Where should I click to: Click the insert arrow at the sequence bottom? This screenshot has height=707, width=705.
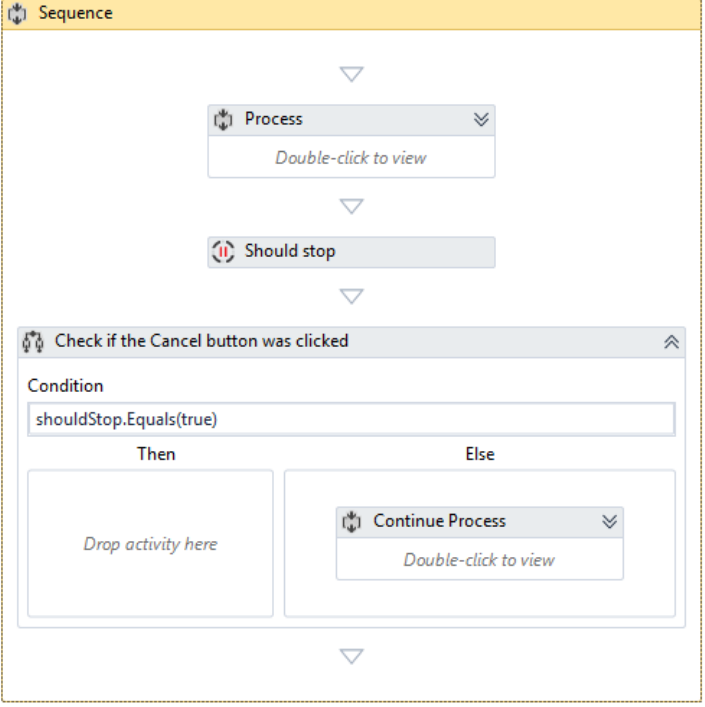click(351, 656)
